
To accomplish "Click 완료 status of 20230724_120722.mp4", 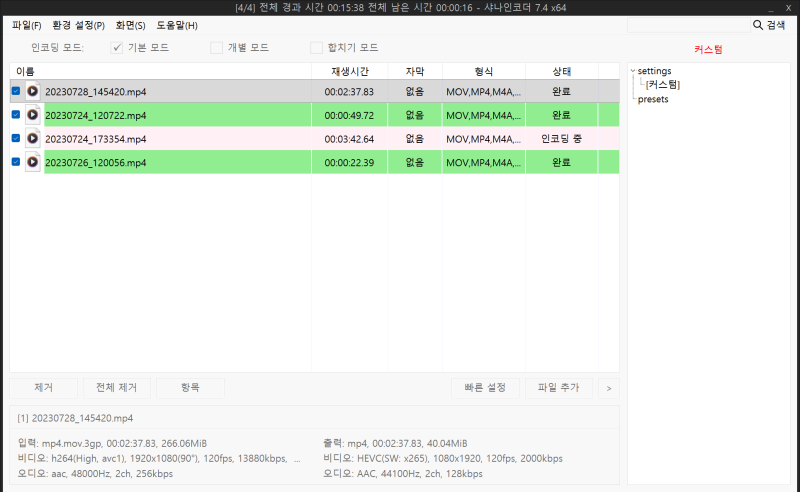I will pos(561,115).
